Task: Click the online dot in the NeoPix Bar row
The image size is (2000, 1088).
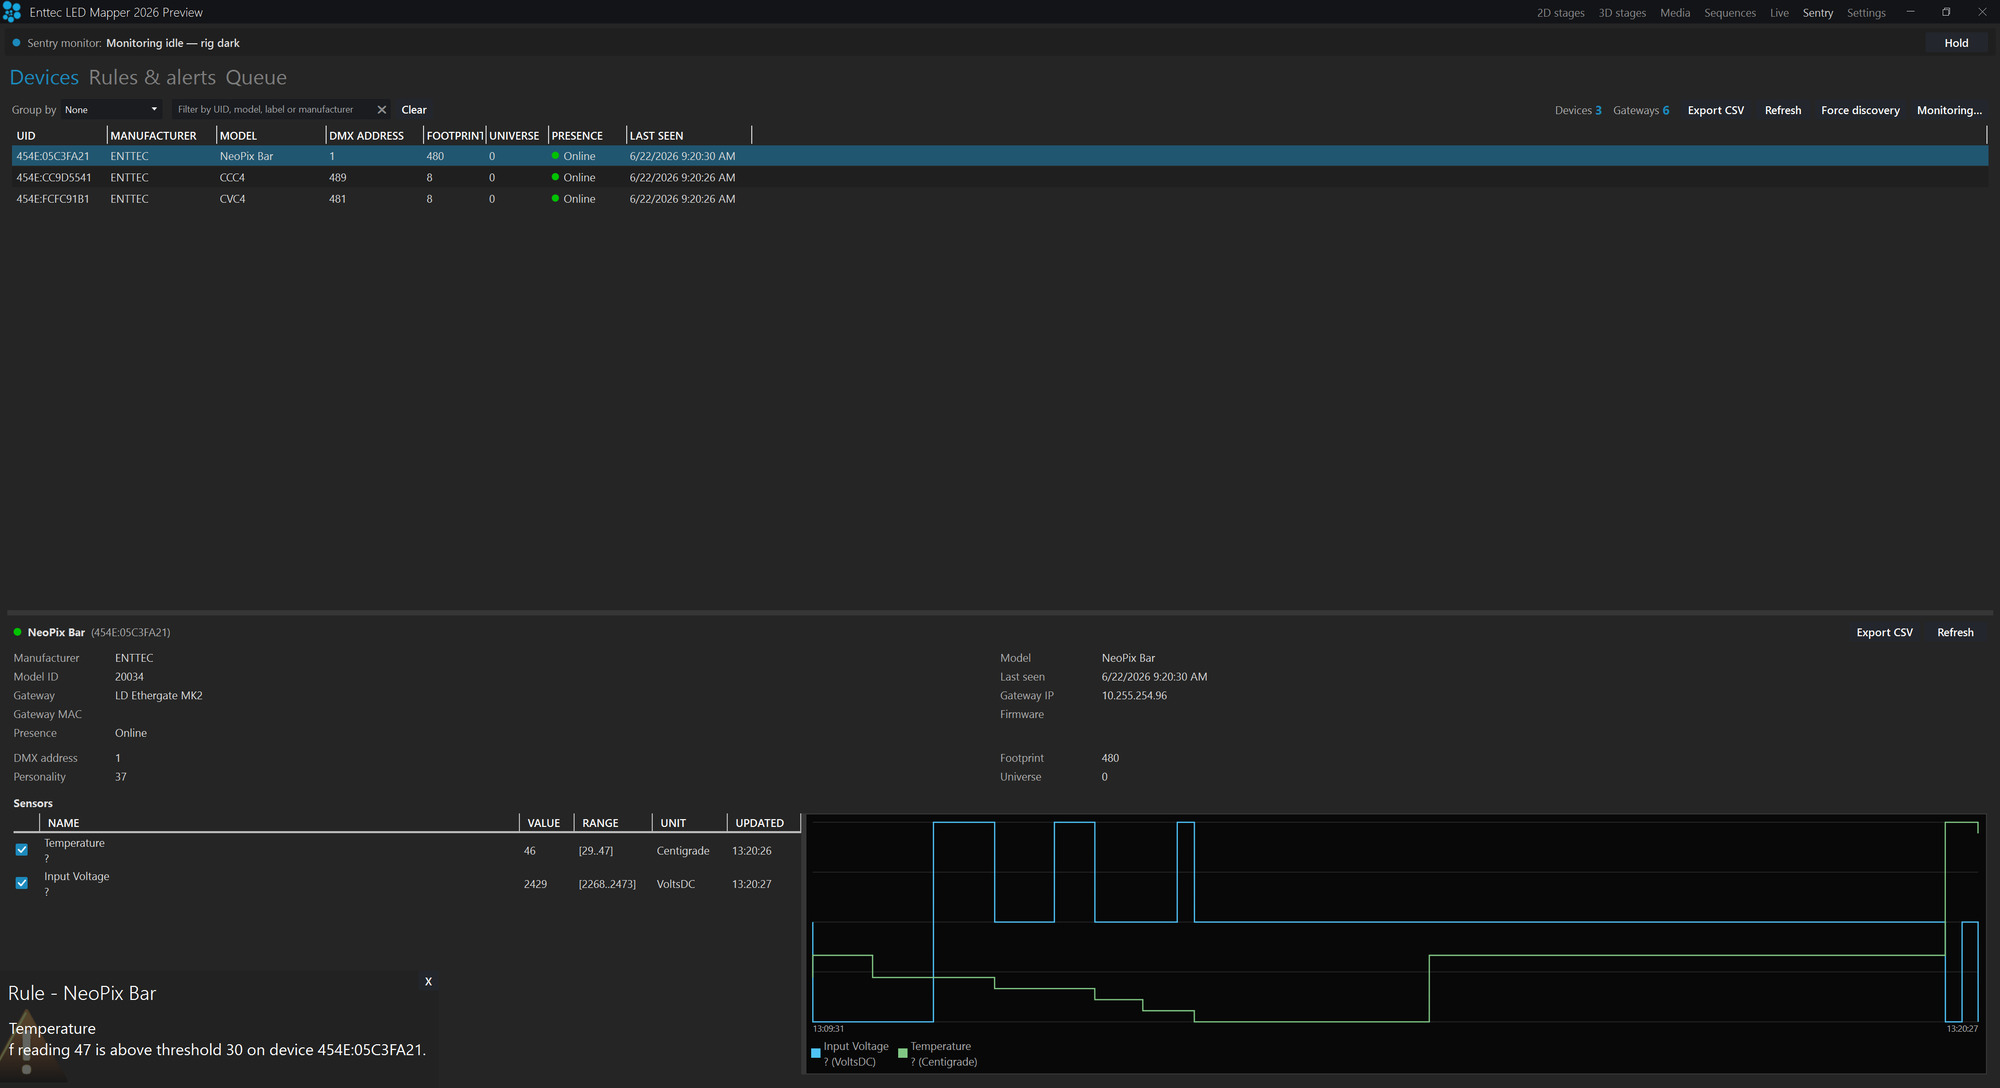Action: [555, 155]
